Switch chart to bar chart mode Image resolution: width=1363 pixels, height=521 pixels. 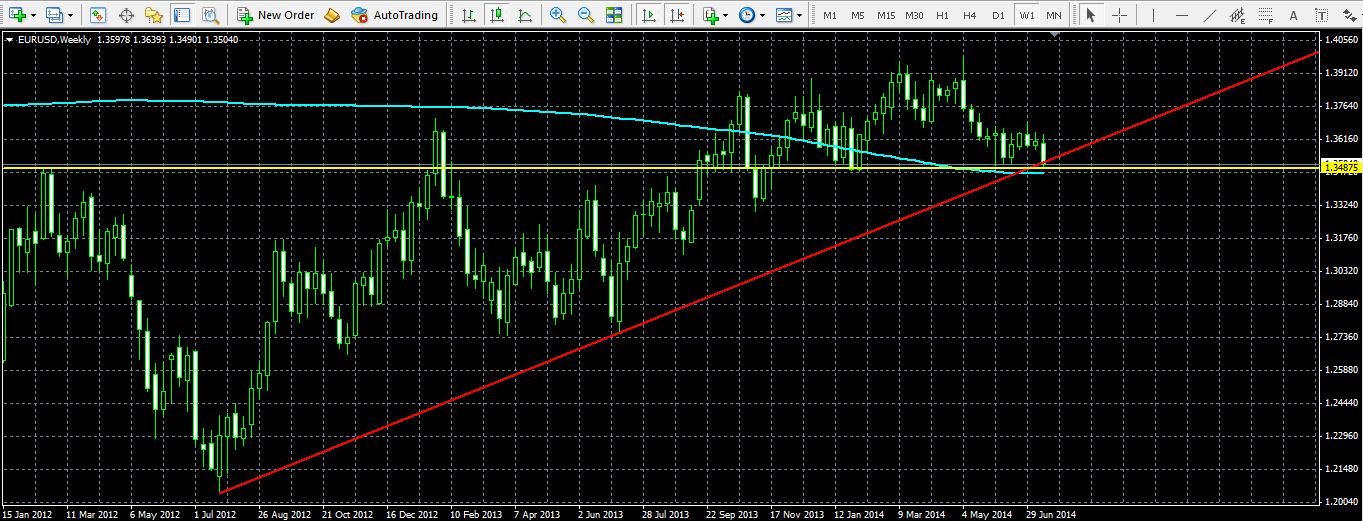(x=469, y=15)
